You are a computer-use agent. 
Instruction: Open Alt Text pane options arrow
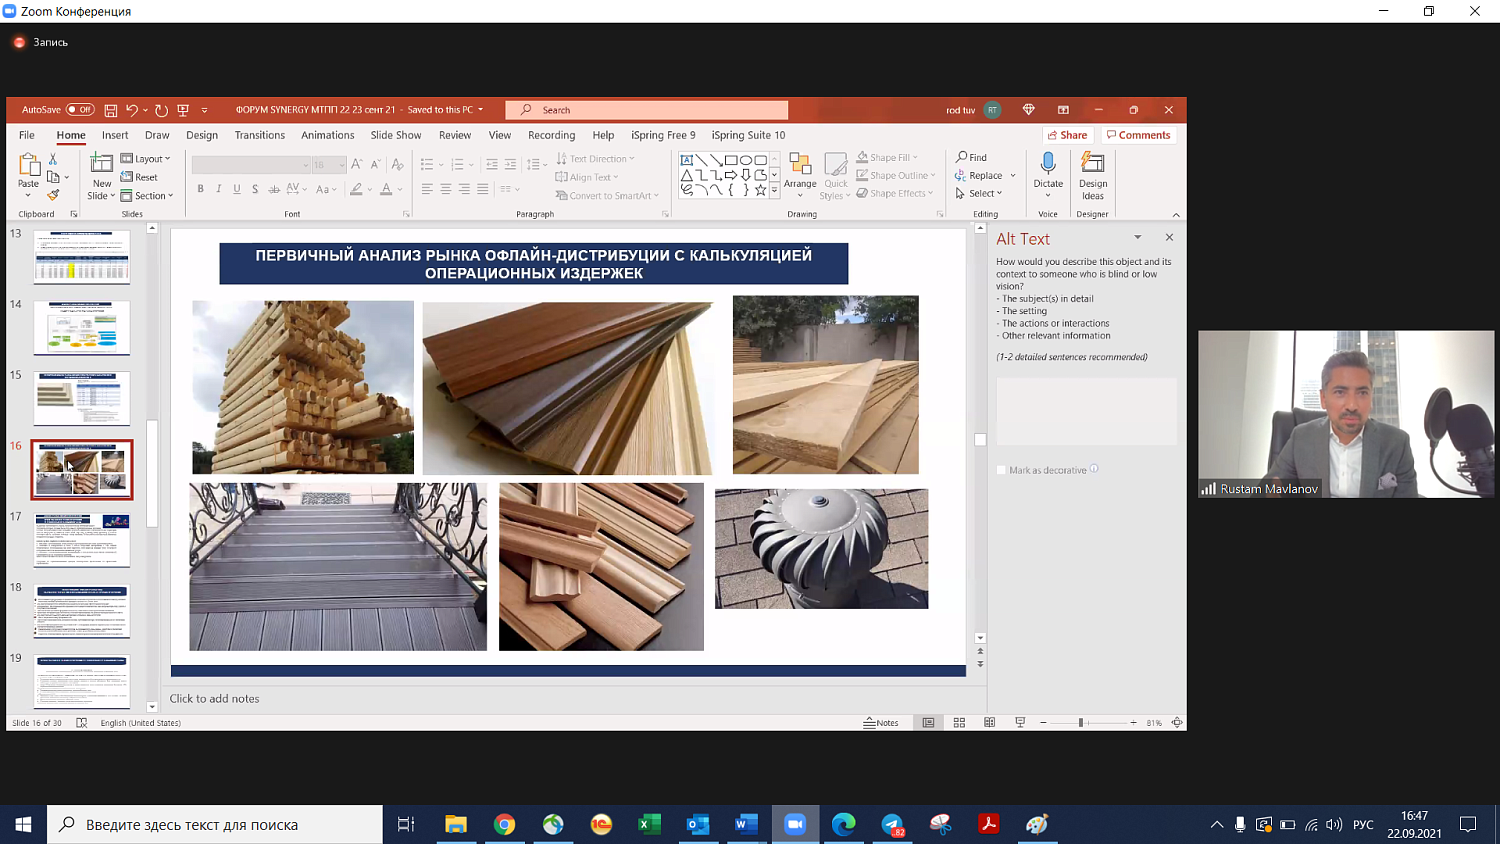(1137, 238)
